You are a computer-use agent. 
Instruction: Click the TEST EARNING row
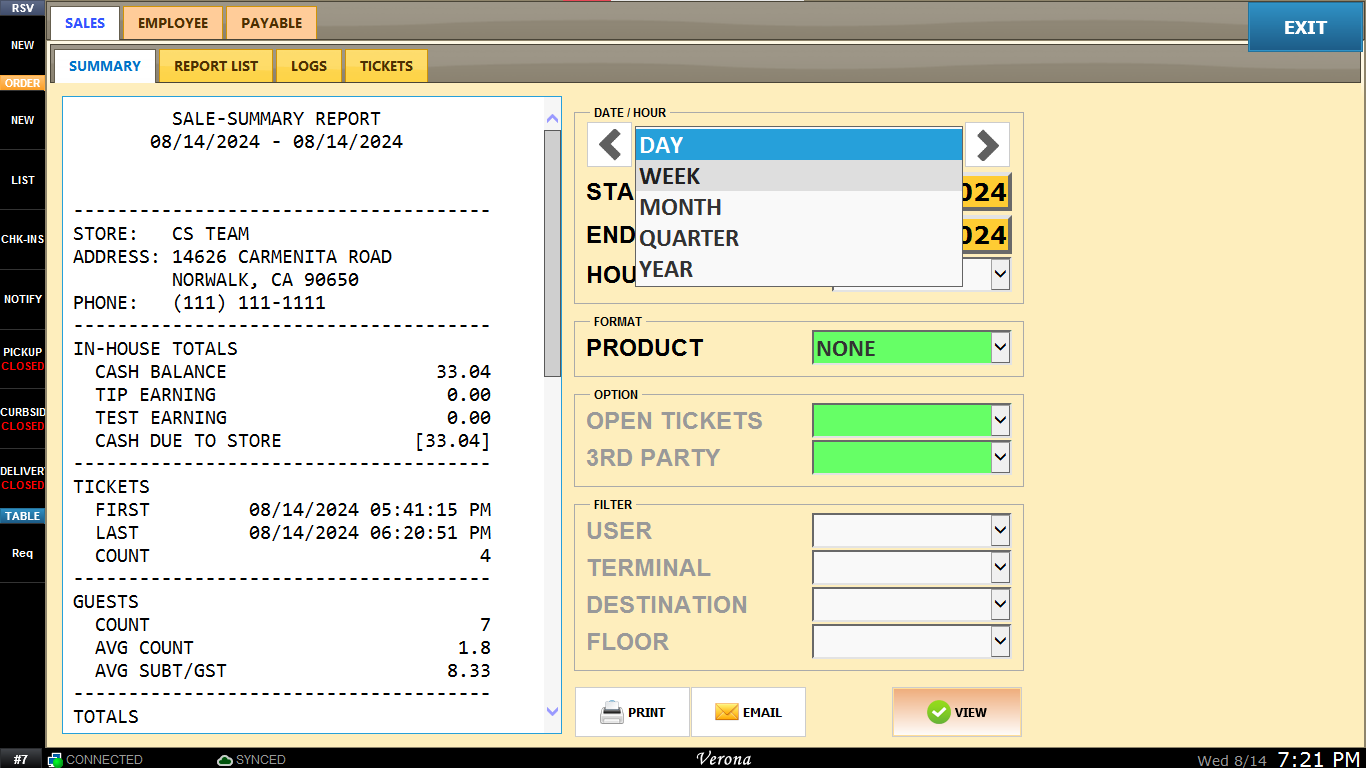[293, 418]
